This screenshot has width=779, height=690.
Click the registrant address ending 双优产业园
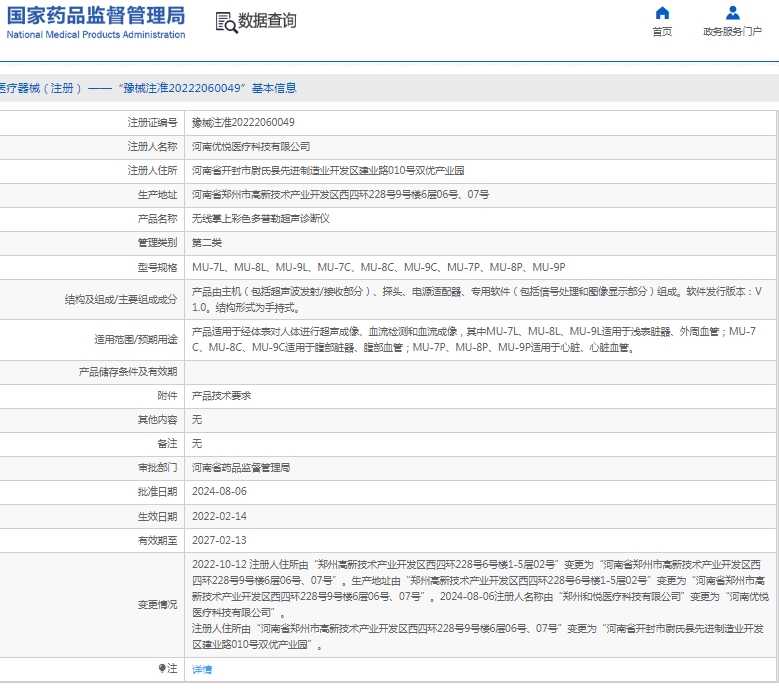(328, 170)
